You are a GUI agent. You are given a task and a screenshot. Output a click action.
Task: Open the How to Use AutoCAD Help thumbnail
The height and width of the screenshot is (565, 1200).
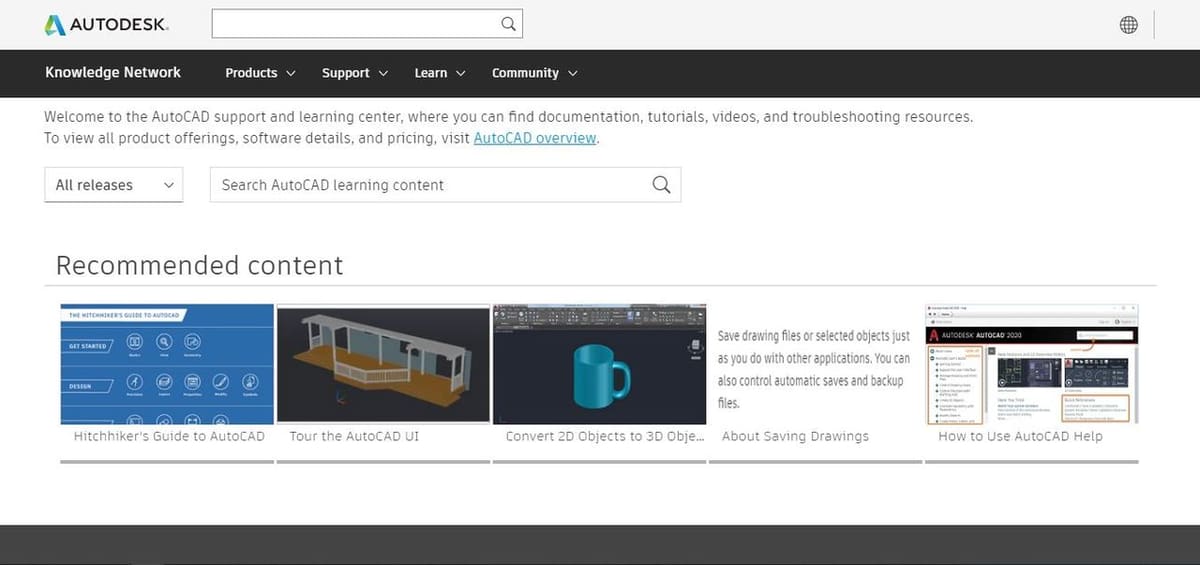tap(1032, 364)
